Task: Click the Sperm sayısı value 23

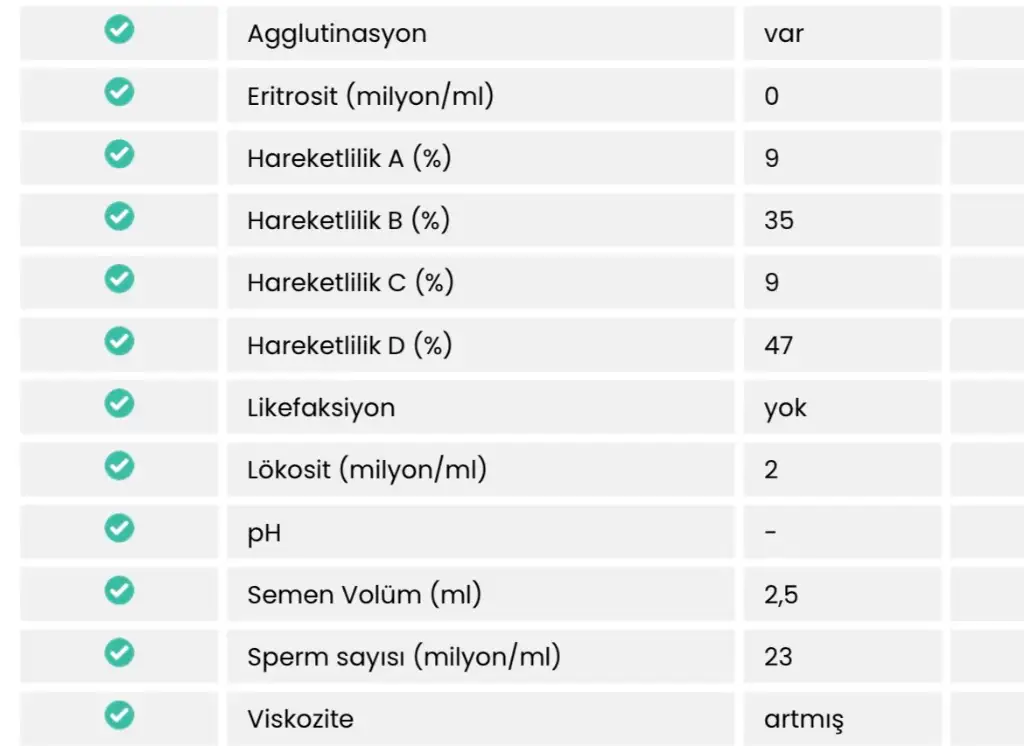Action: [x=778, y=657]
